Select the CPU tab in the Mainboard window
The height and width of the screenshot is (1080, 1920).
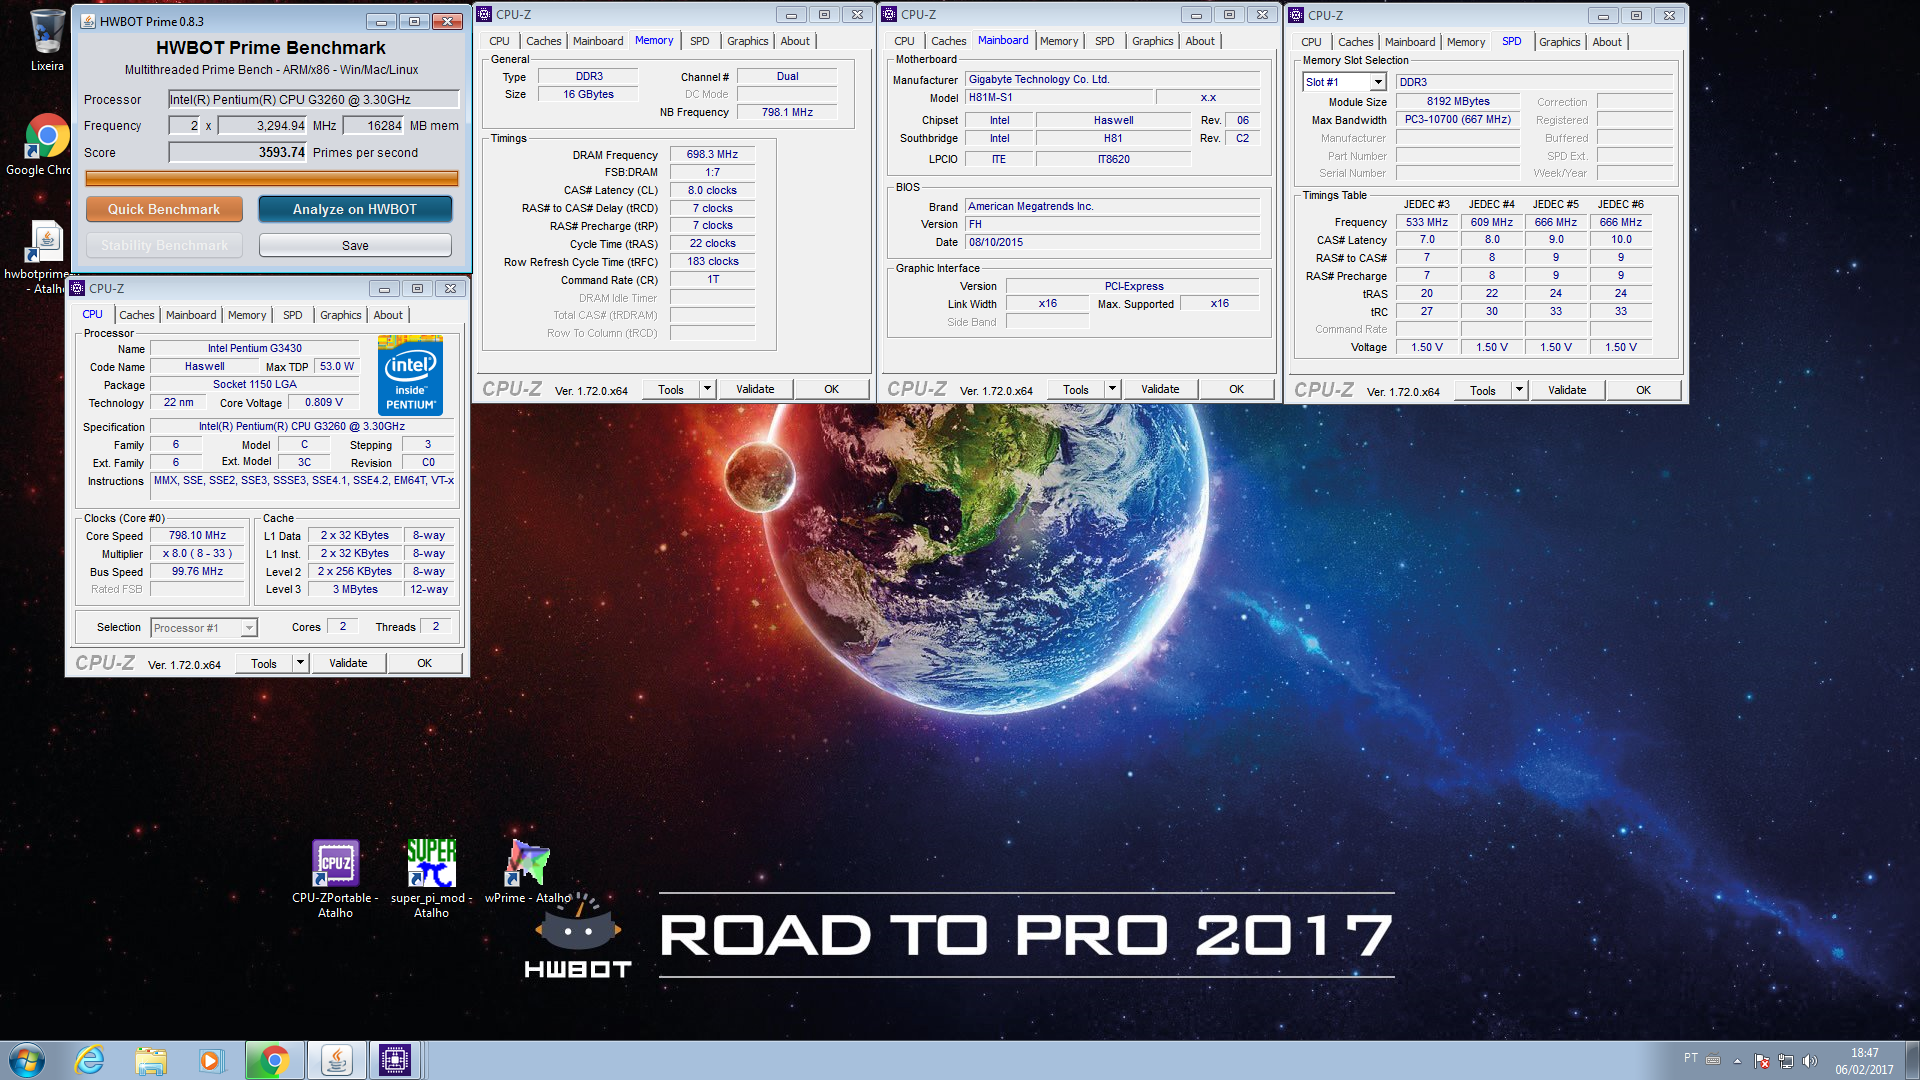(x=904, y=41)
